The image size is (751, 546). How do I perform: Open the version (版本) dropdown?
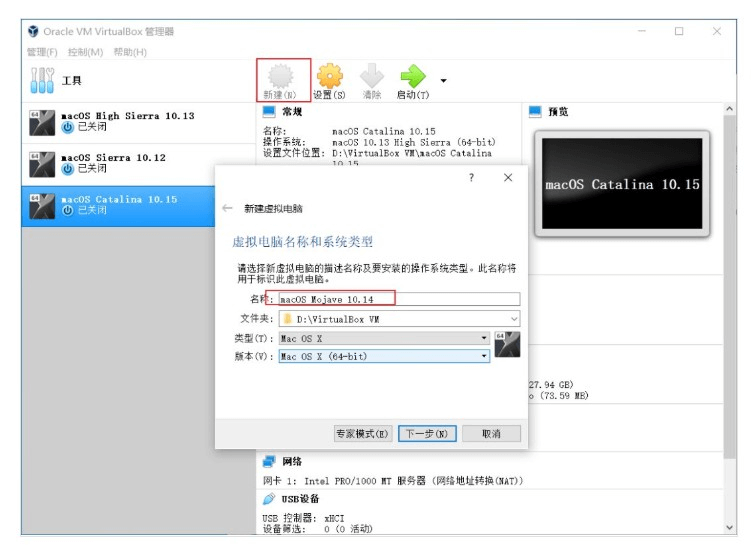pos(384,356)
